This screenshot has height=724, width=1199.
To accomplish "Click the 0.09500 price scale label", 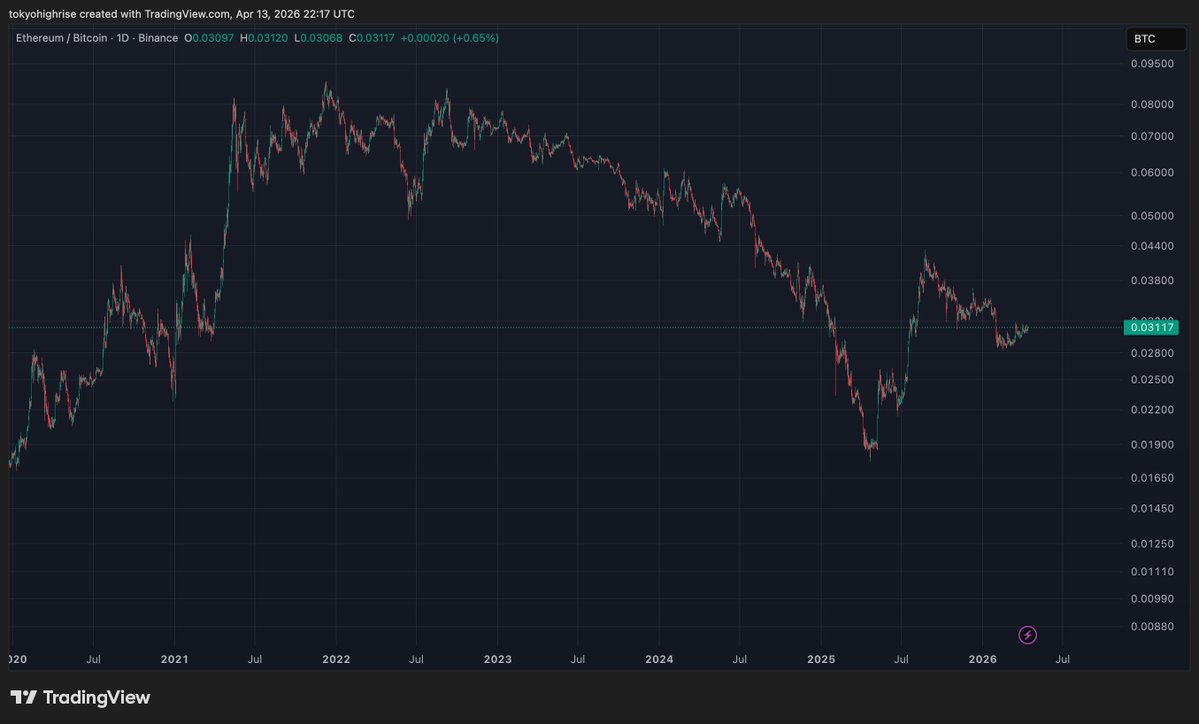I will [1153, 63].
